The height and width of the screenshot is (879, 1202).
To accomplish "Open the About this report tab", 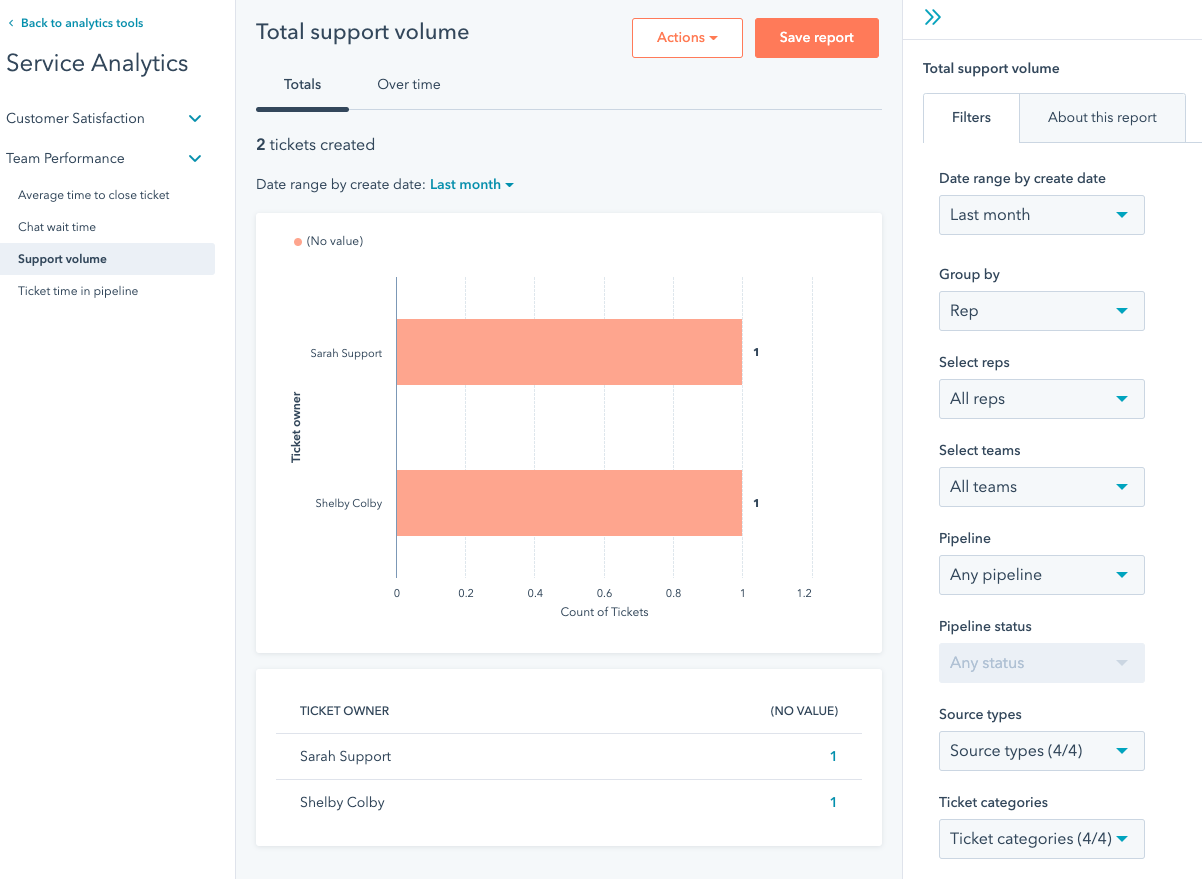I will 1101,118.
